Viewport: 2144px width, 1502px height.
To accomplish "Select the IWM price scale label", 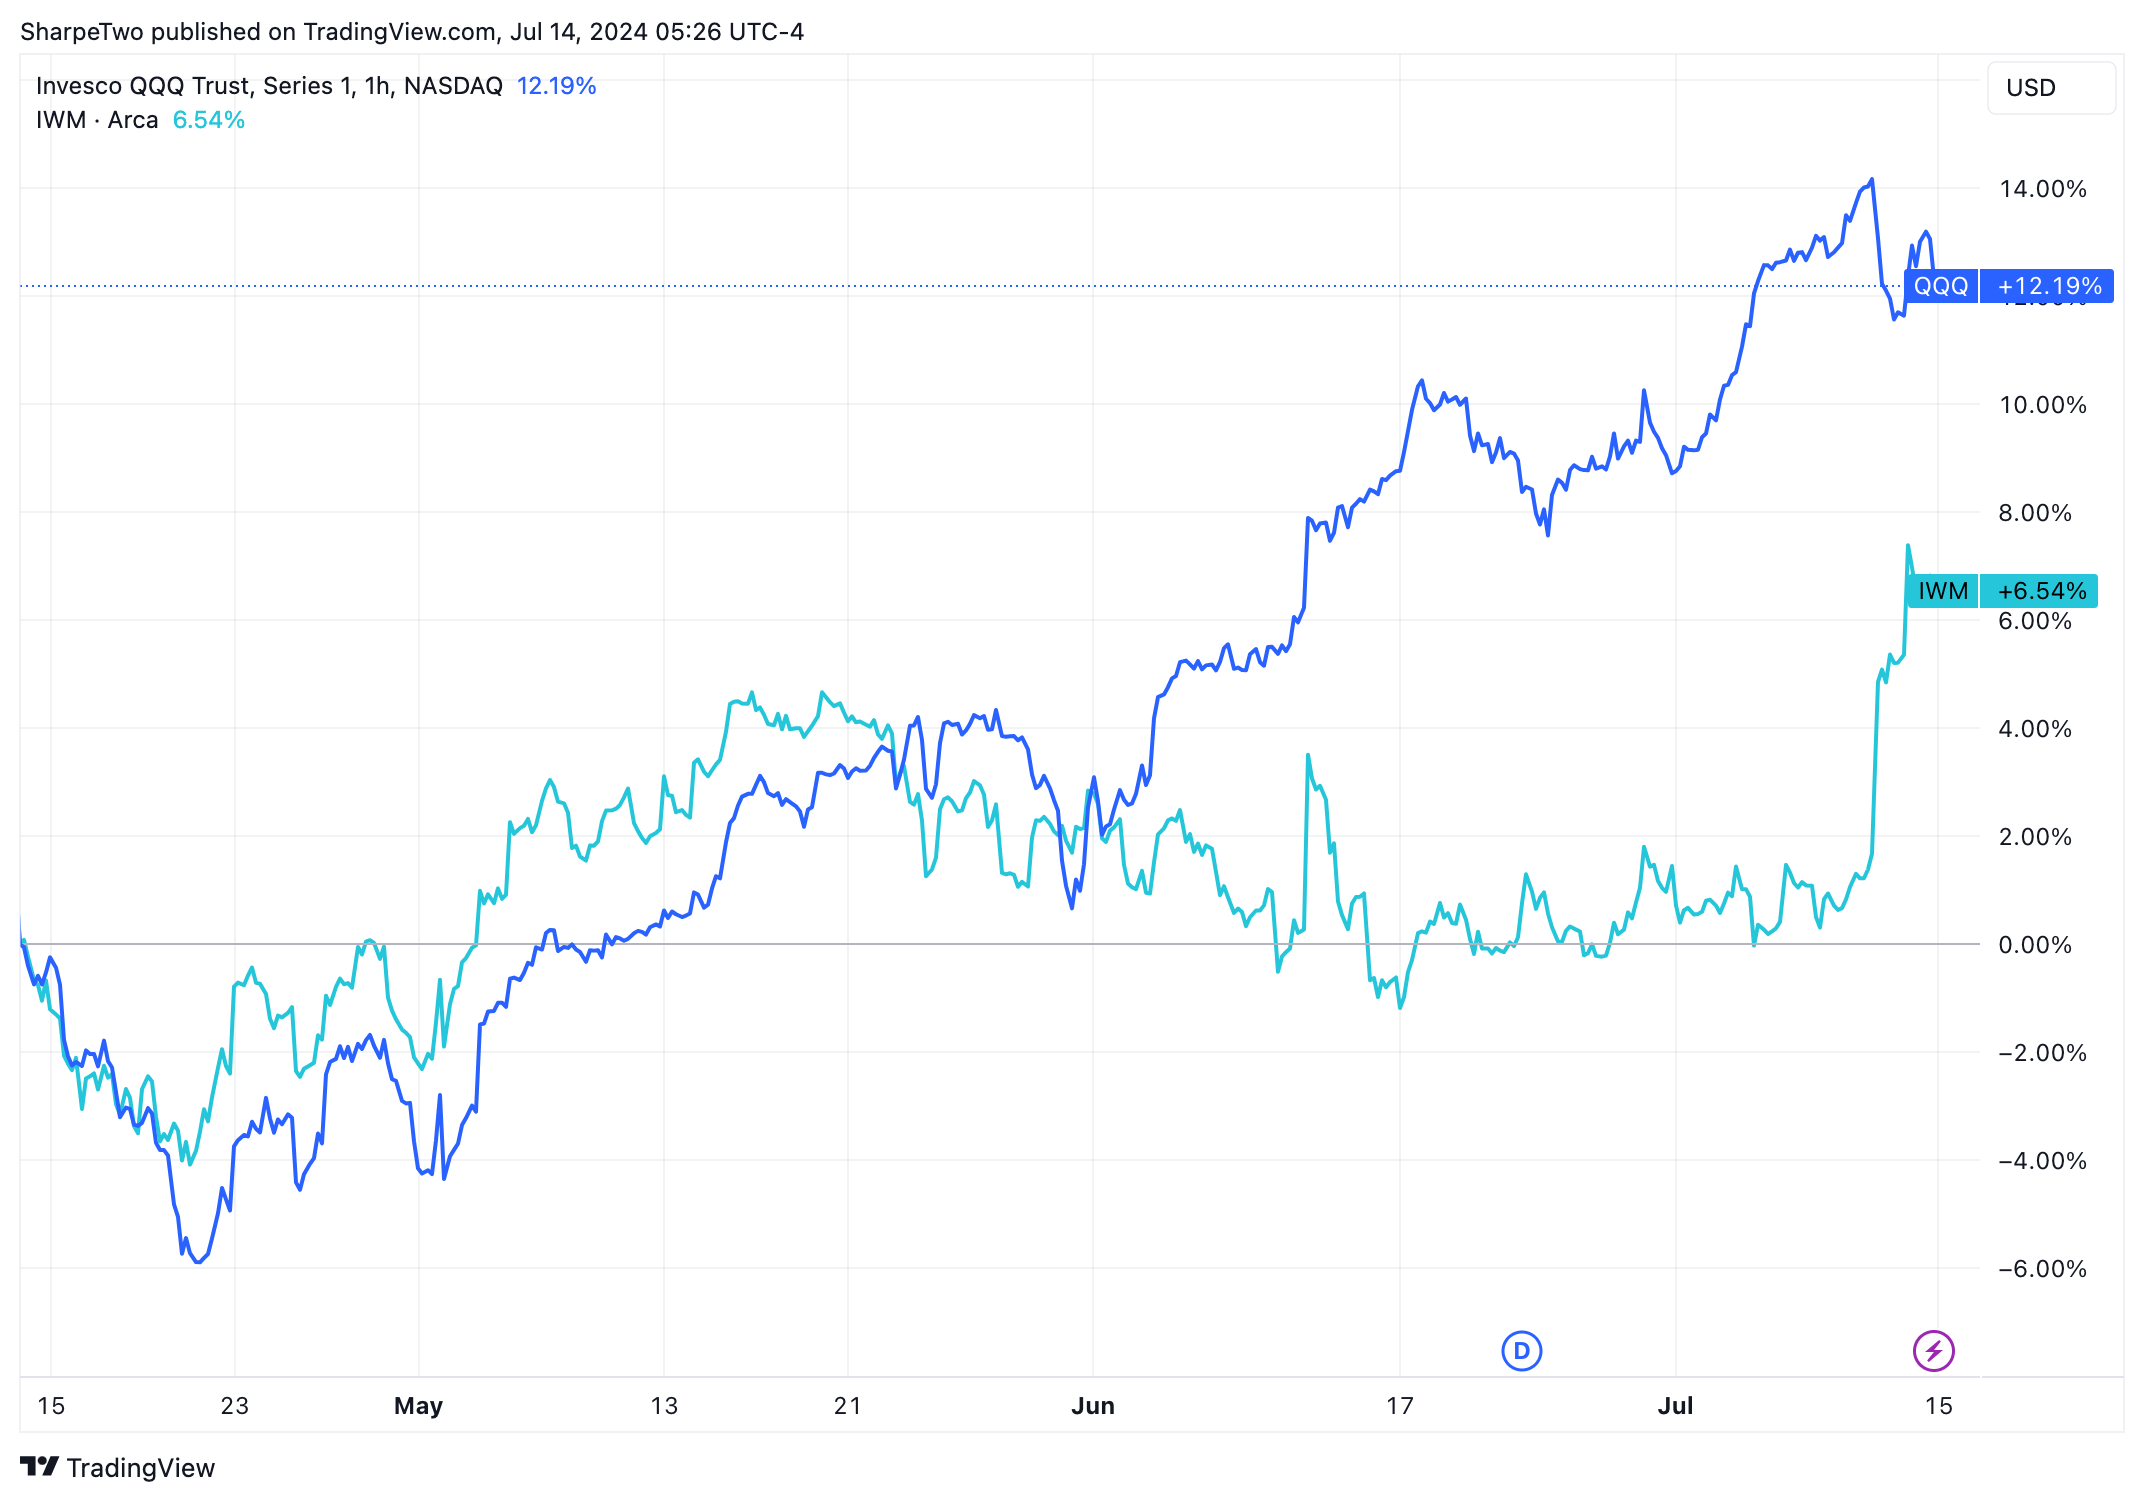I will 1942,591.
